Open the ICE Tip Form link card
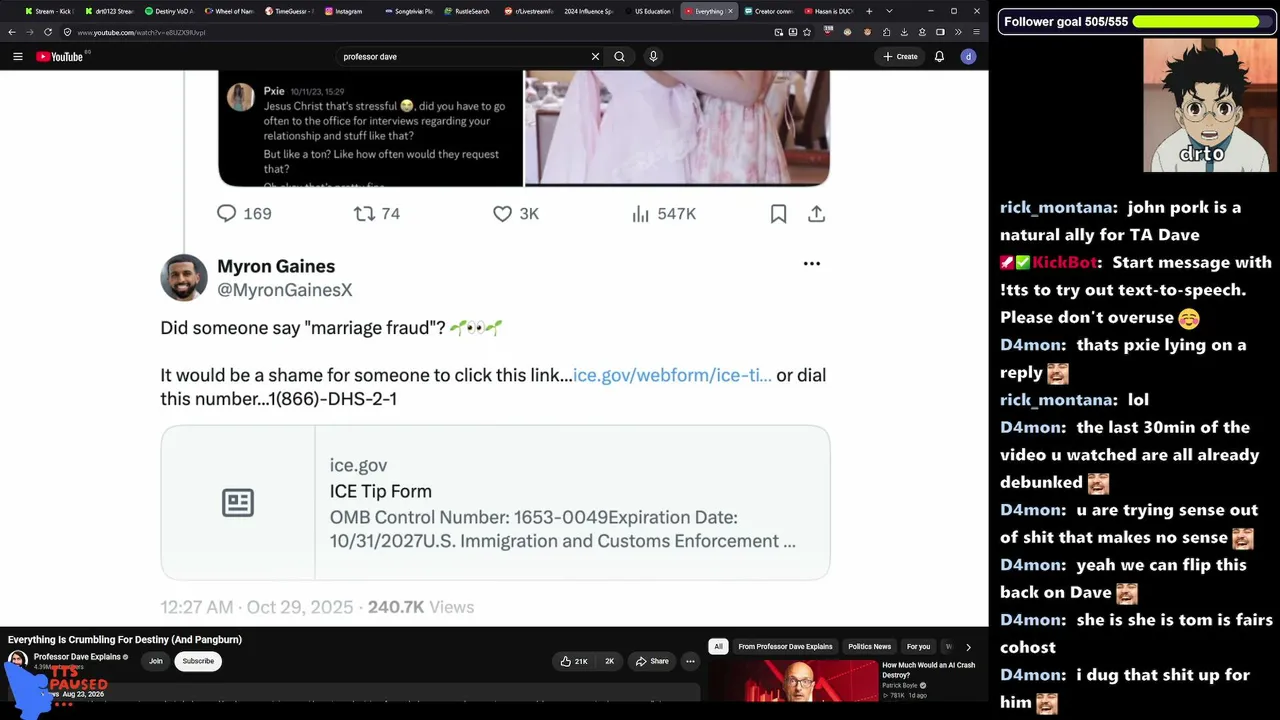Image resolution: width=1280 pixels, height=720 pixels. (495, 502)
